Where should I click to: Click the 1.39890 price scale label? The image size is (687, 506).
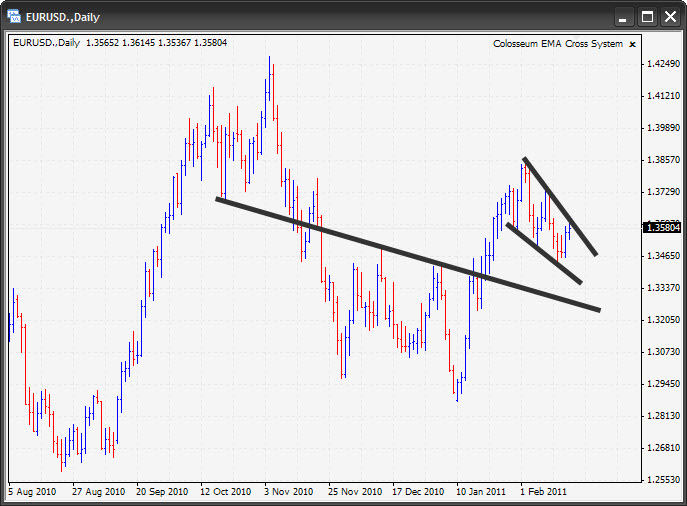(663, 127)
